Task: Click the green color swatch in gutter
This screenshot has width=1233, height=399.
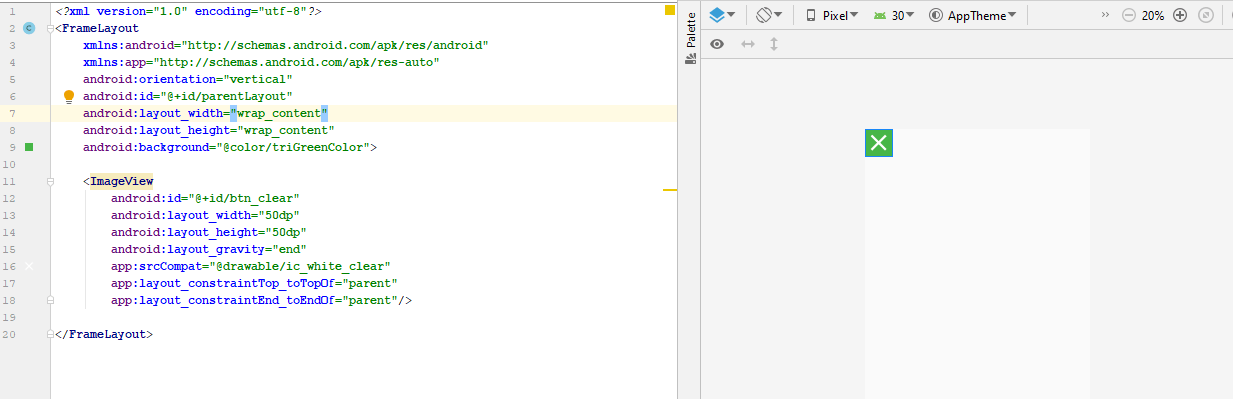Action: (x=29, y=147)
